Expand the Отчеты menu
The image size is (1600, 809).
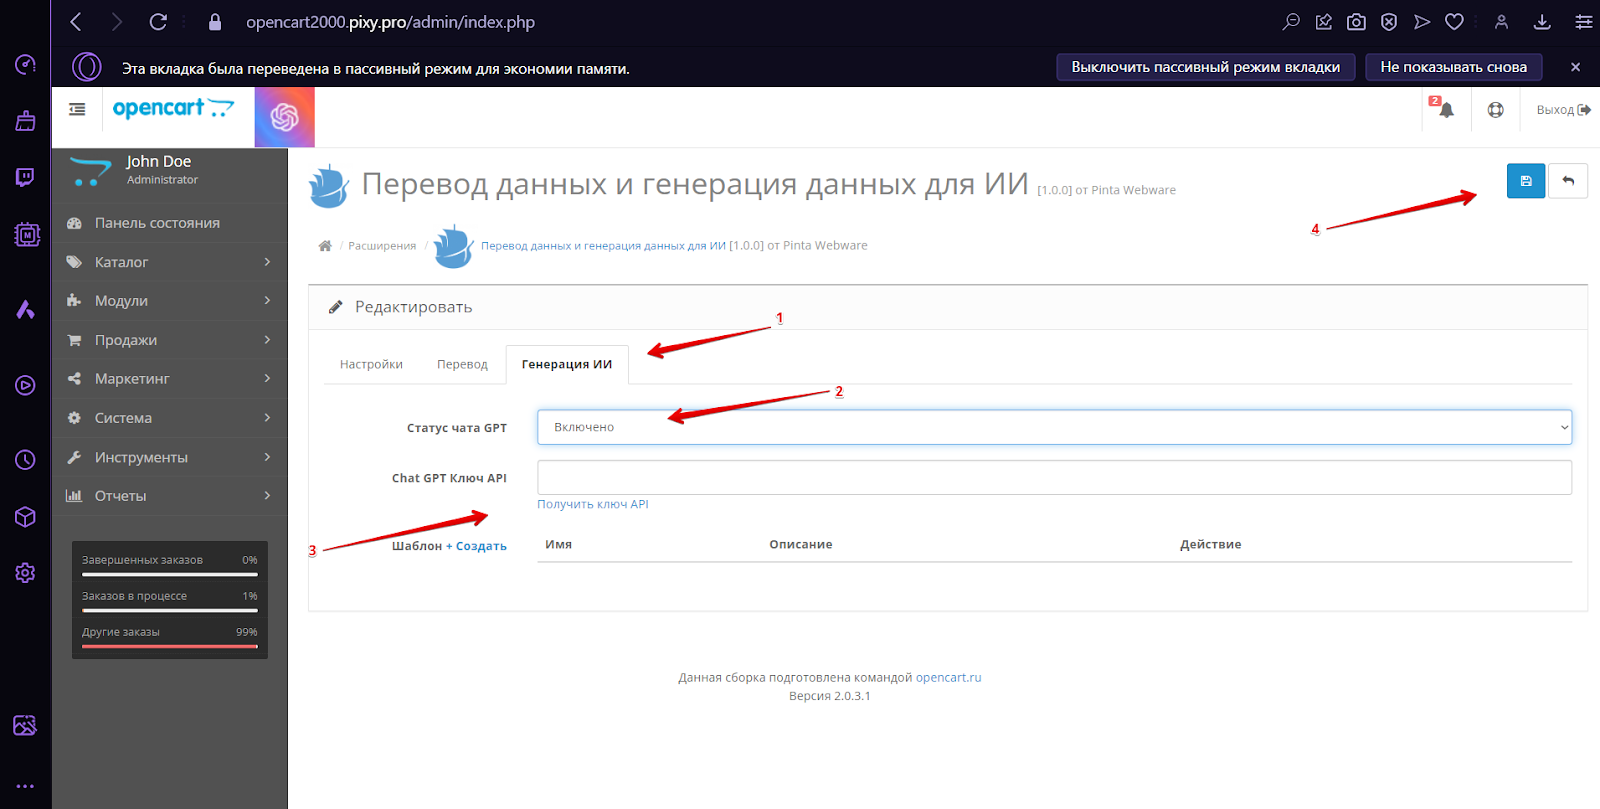pyautogui.click(x=170, y=496)
